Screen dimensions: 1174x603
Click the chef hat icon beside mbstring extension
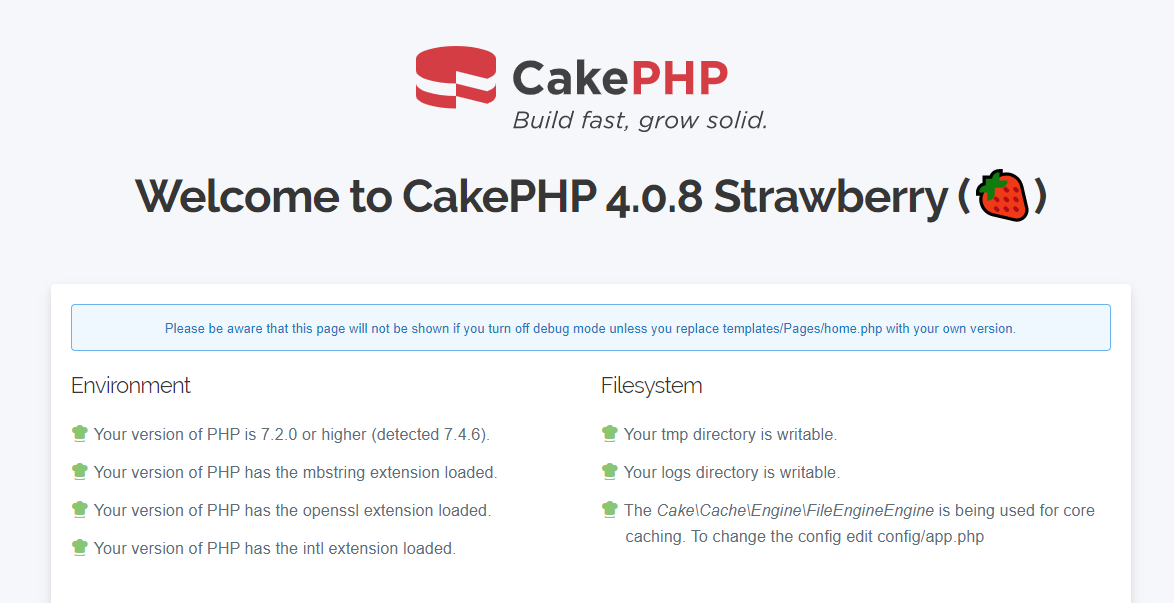pyautogui.click(x=80, y=472)
